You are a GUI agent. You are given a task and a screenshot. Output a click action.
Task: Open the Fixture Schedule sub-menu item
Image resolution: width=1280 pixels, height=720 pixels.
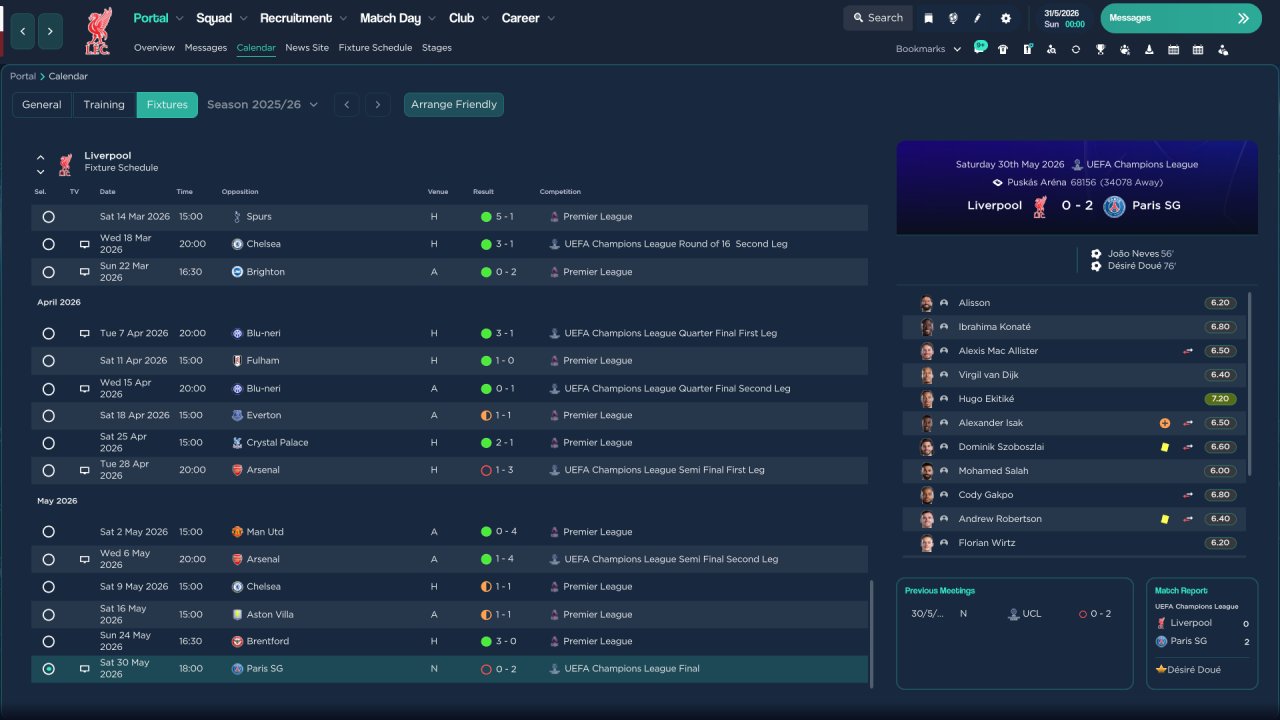pos(375,48)
